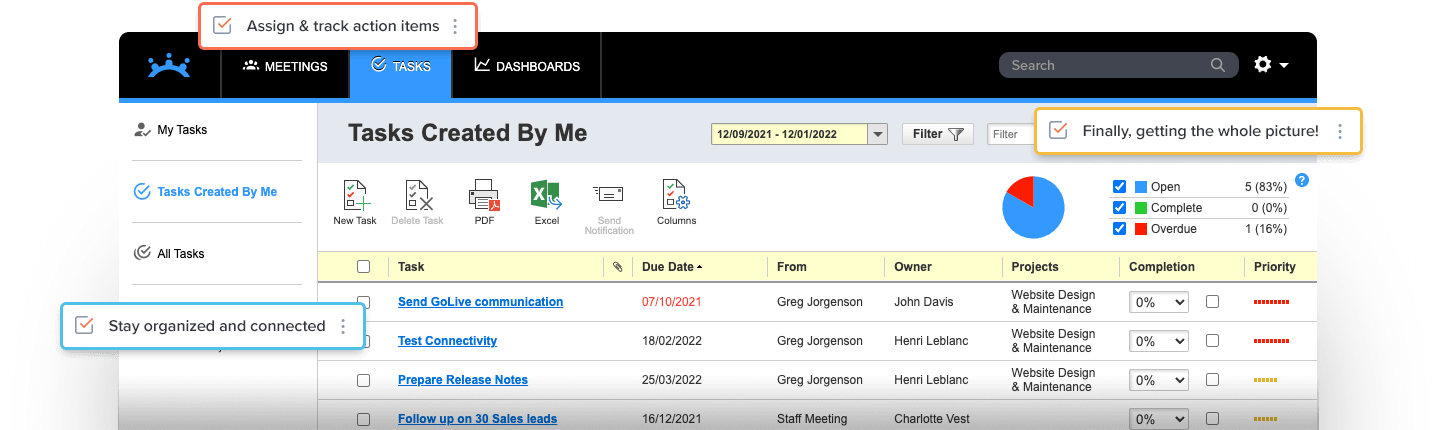Open completion dropdown for Send GoLive communication

pos(1158,302)
